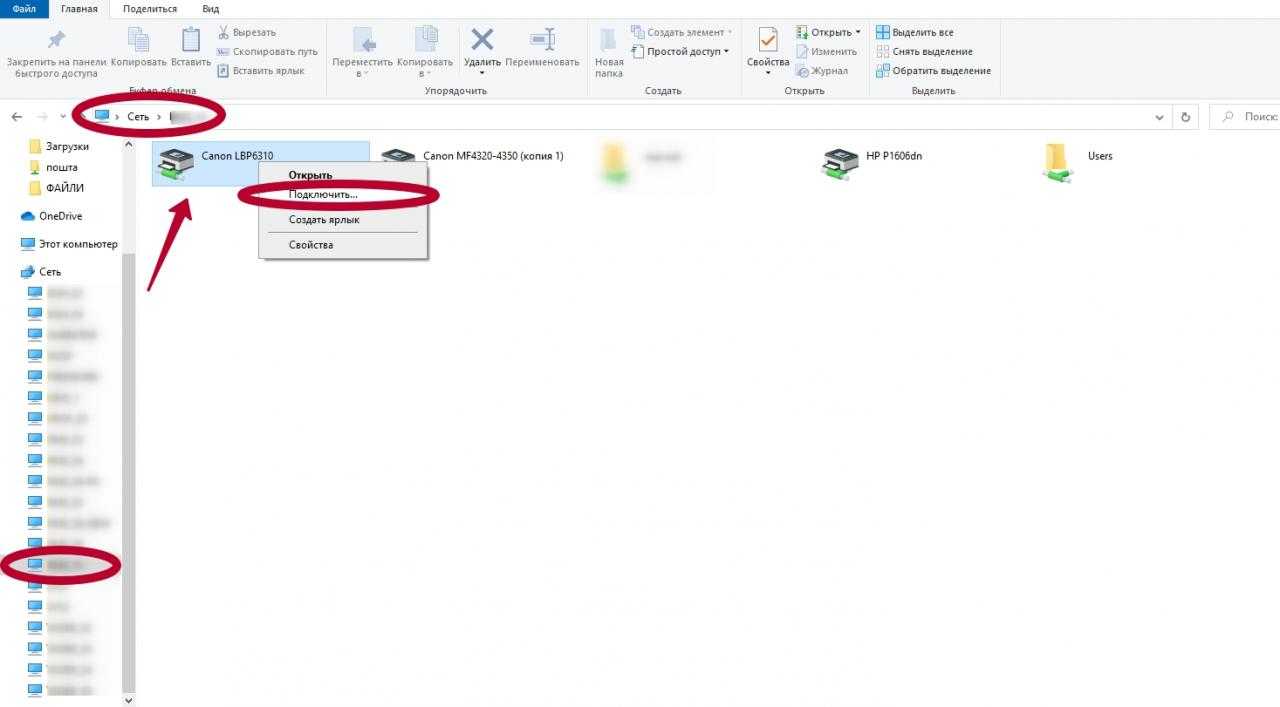1280x707 pixels.
Task: Click the Paste clipboard icon
Action: (x=191, y=40)
